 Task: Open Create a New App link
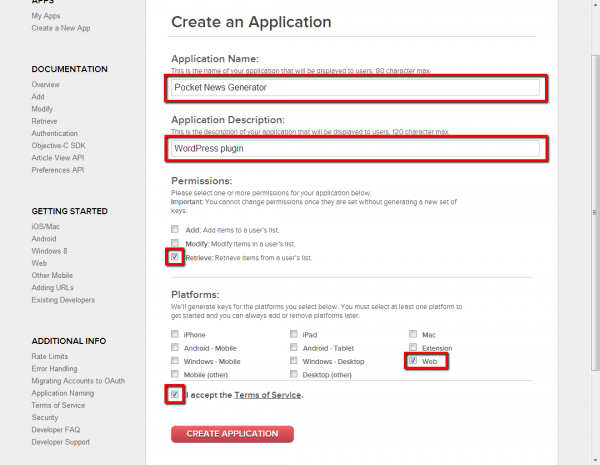[61, 28]
